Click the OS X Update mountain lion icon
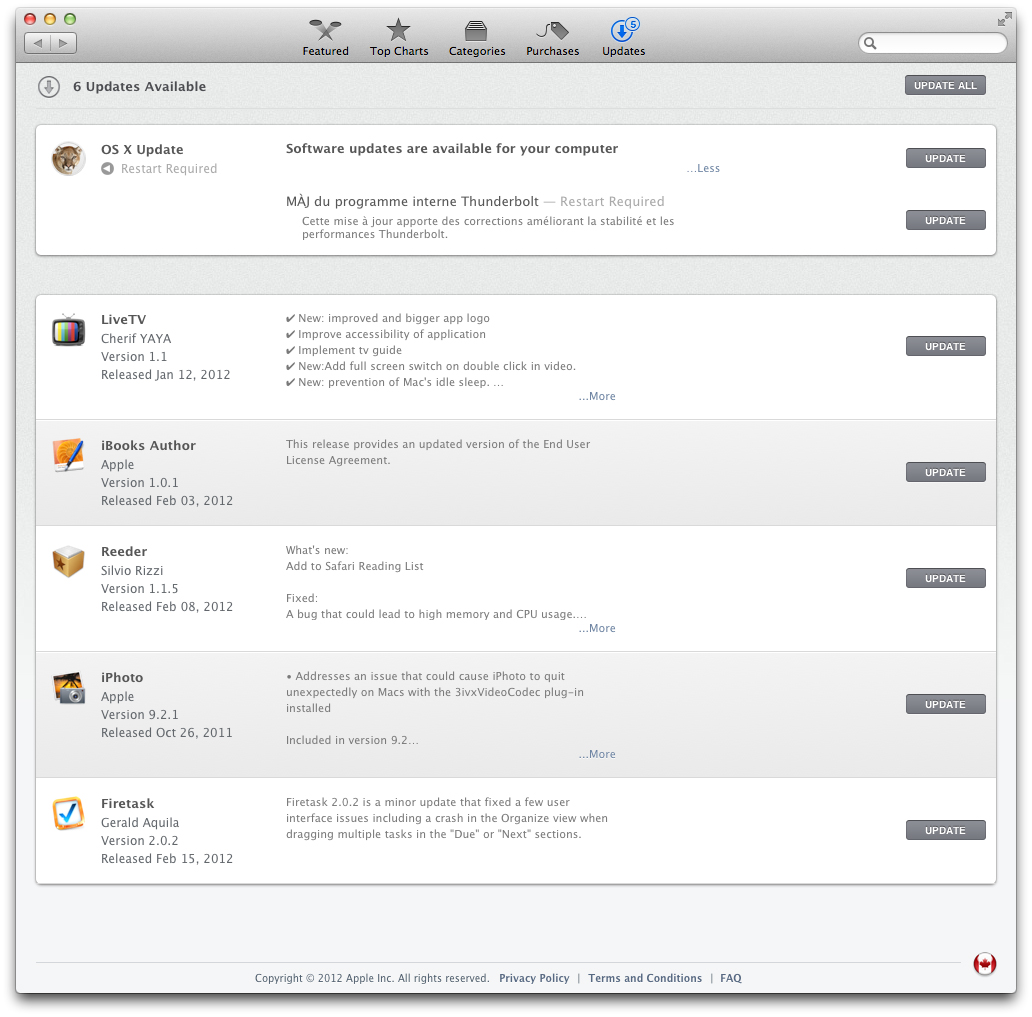The width and height of the screenshot is (1032, 1017). tap(68, 159)
